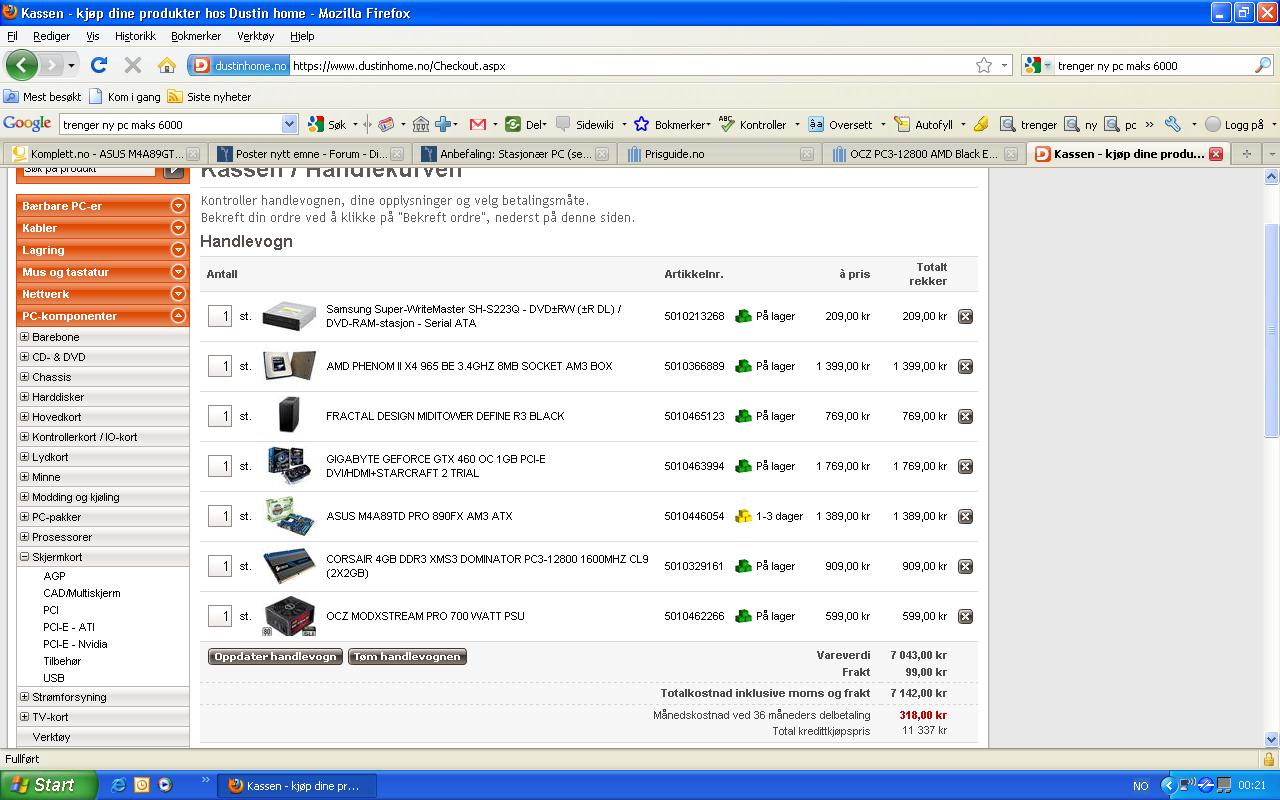Expand the Prosessorer tree node
1280x800 pixels.
pos(25,537)
